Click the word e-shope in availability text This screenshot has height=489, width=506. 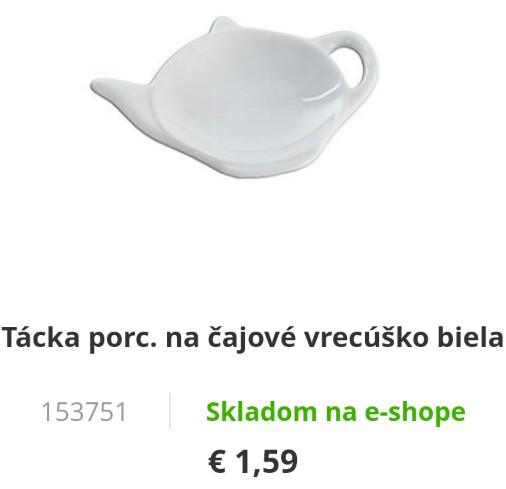click(415, 413)
